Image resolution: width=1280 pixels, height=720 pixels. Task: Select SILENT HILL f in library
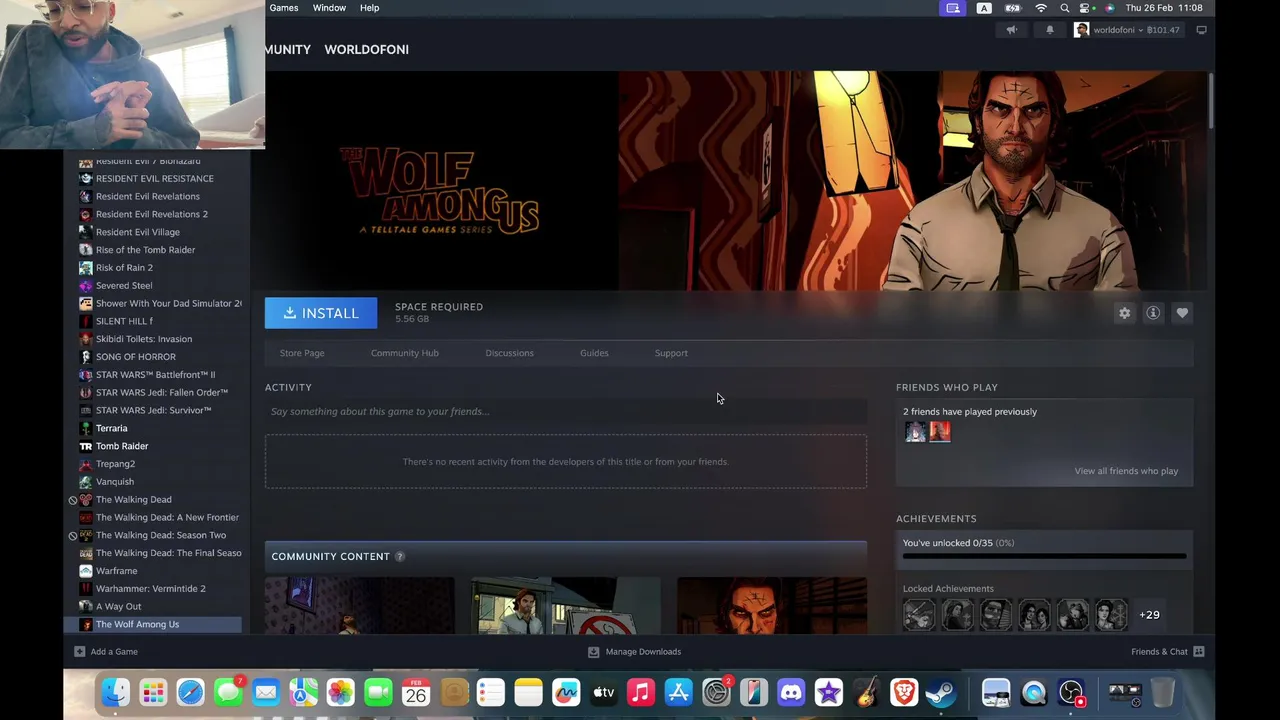[x=124, y=321]
